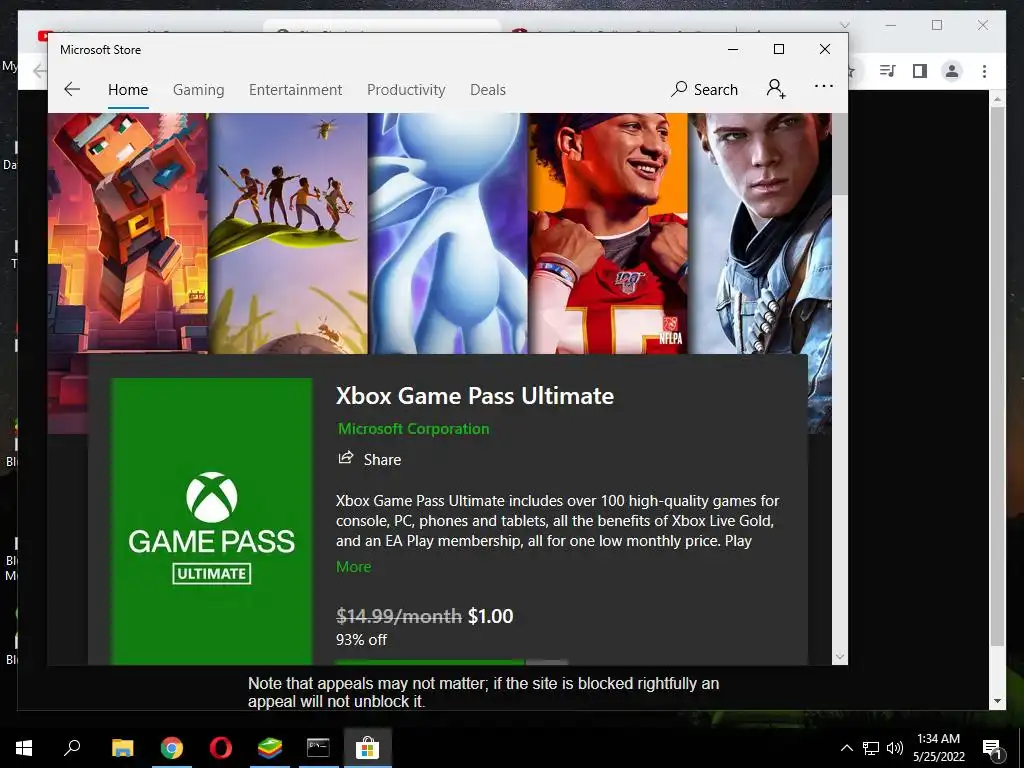The image size is (1024, 768).
Task: Click the Chrome page scrollbar down arrow
Action: point(997,701)
